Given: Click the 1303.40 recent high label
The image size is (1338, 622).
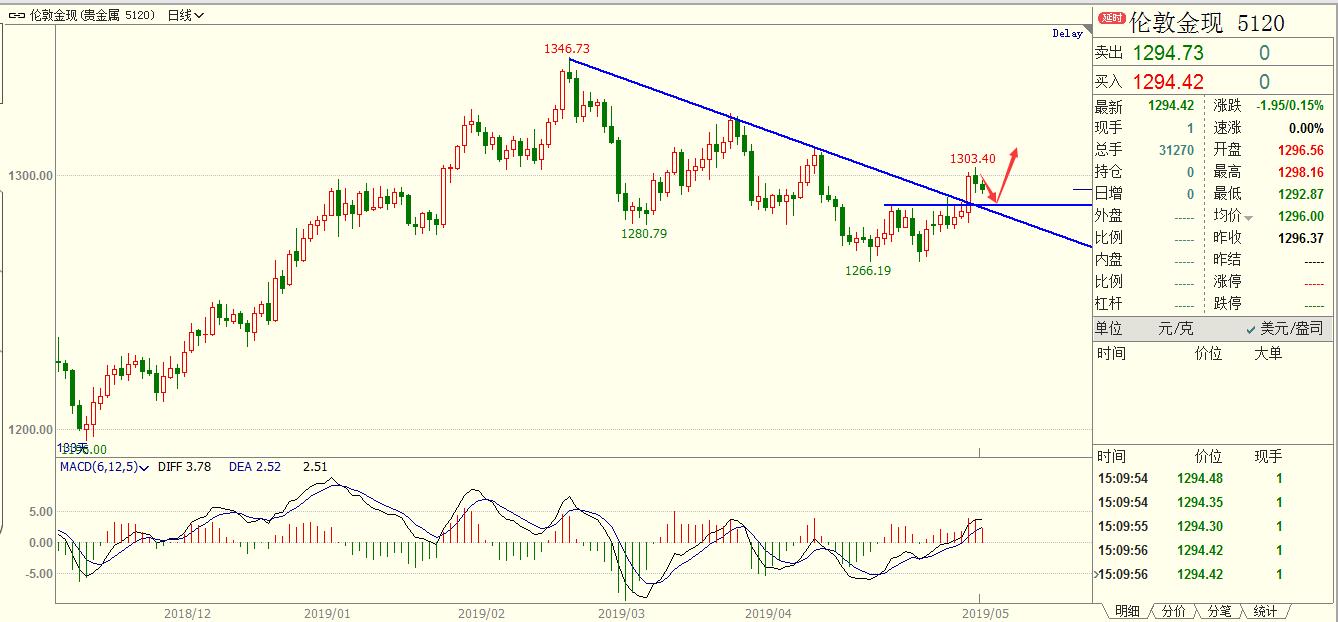Looking at the screenshot, I should [x=971, y=159].
